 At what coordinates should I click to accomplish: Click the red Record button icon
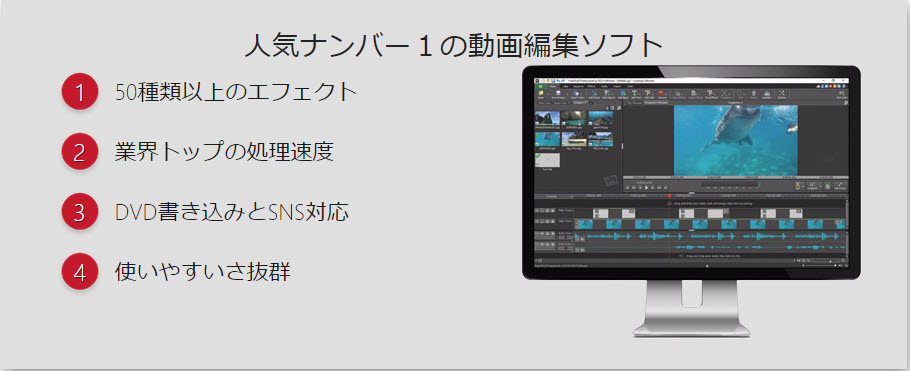point(660,93)
